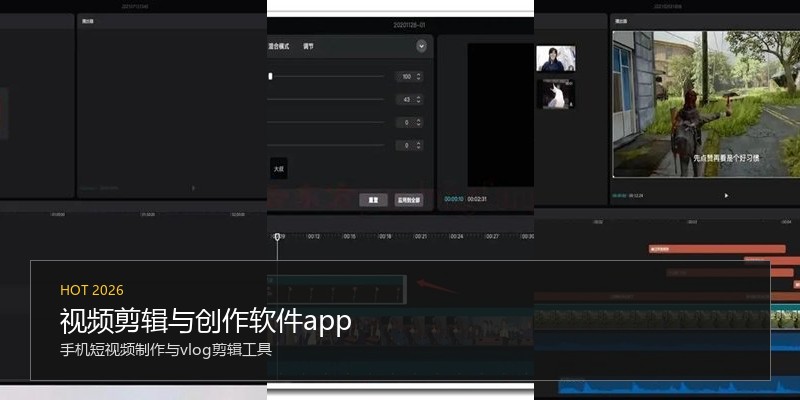Select the white figure thumbnail in the right window
The width and height of the screenshot is (800, 400).
[x=556, y=94]
